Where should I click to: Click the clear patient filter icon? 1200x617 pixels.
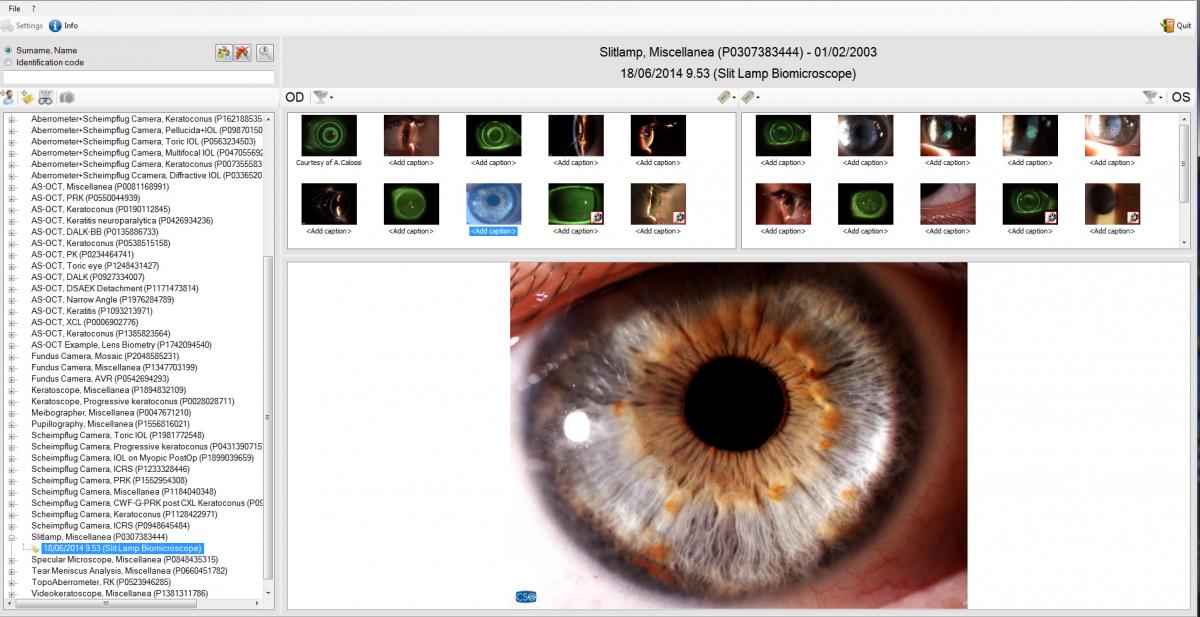(x=243, y=53)
